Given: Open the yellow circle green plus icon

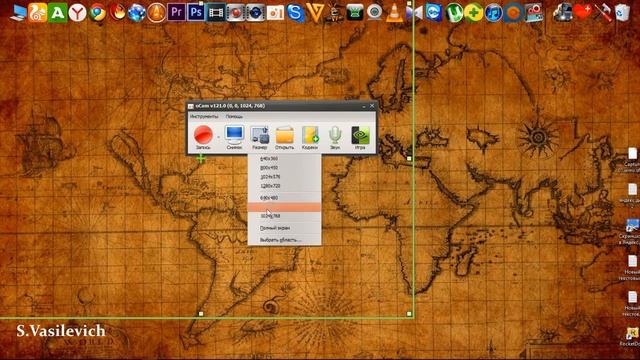Looking at the screenshot, I should click(473, 13).
